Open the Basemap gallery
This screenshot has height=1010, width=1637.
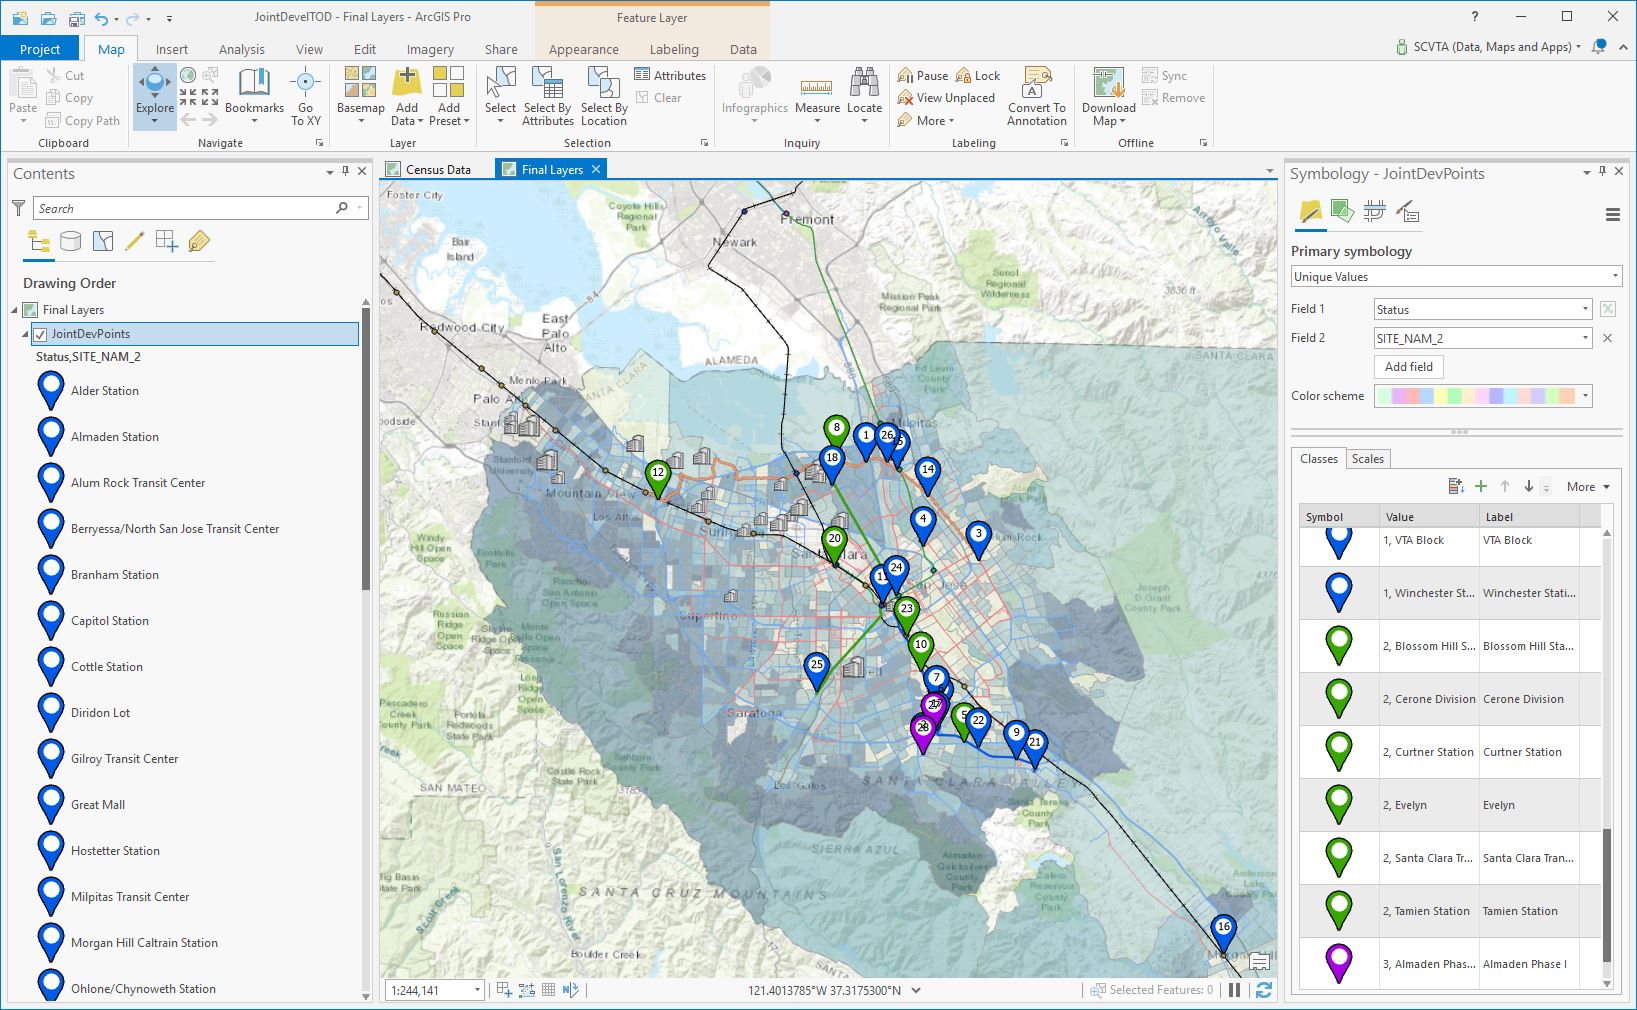pos(360,97)
